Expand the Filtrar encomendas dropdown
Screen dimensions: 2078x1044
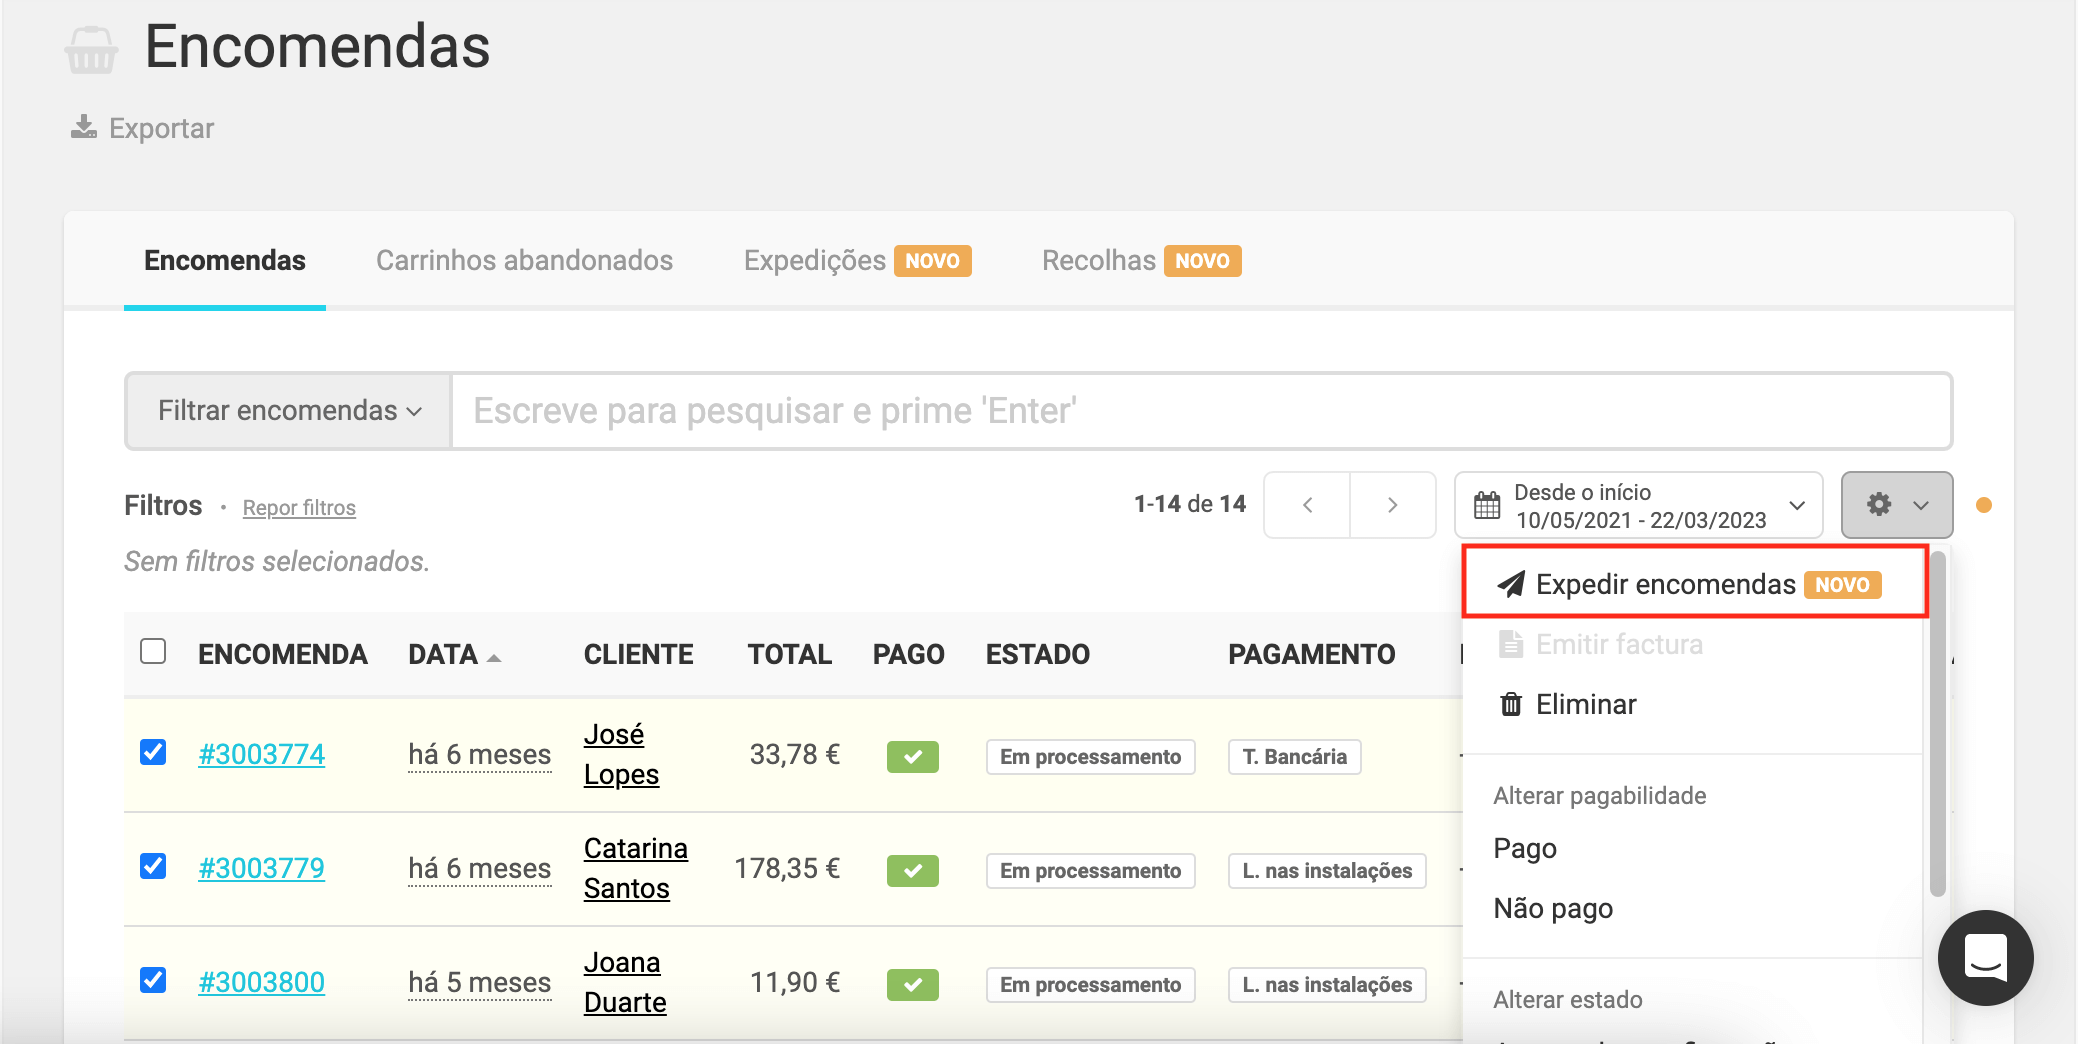[x=289, y=411]
